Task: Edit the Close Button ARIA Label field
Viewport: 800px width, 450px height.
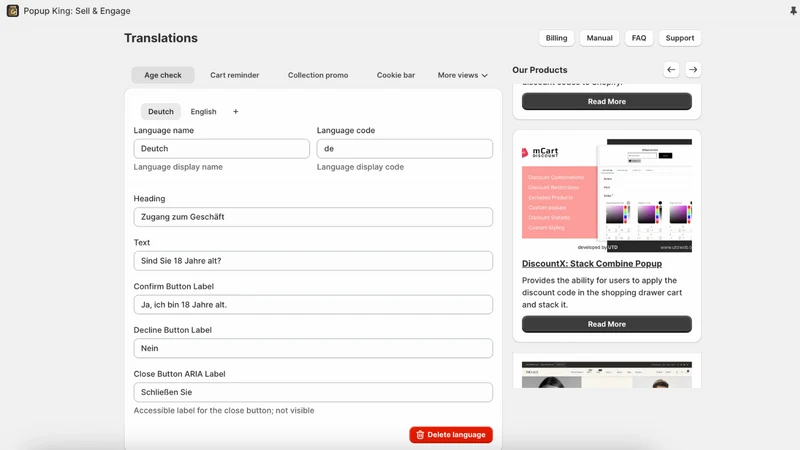Action: (x=313, y=392)
